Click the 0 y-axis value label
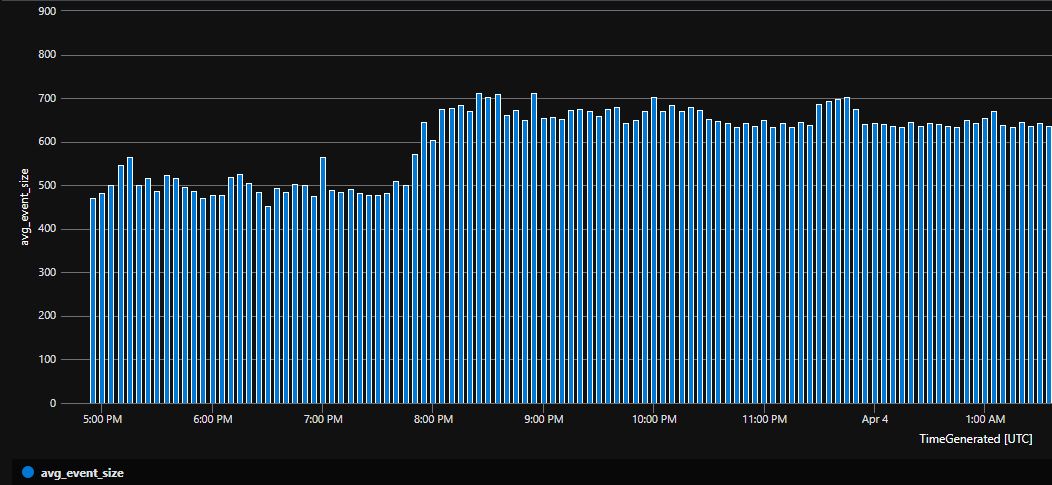Image resolution: width=1052 pixels, height=485 pixels. pyautogui.click(x=52, y=404)
